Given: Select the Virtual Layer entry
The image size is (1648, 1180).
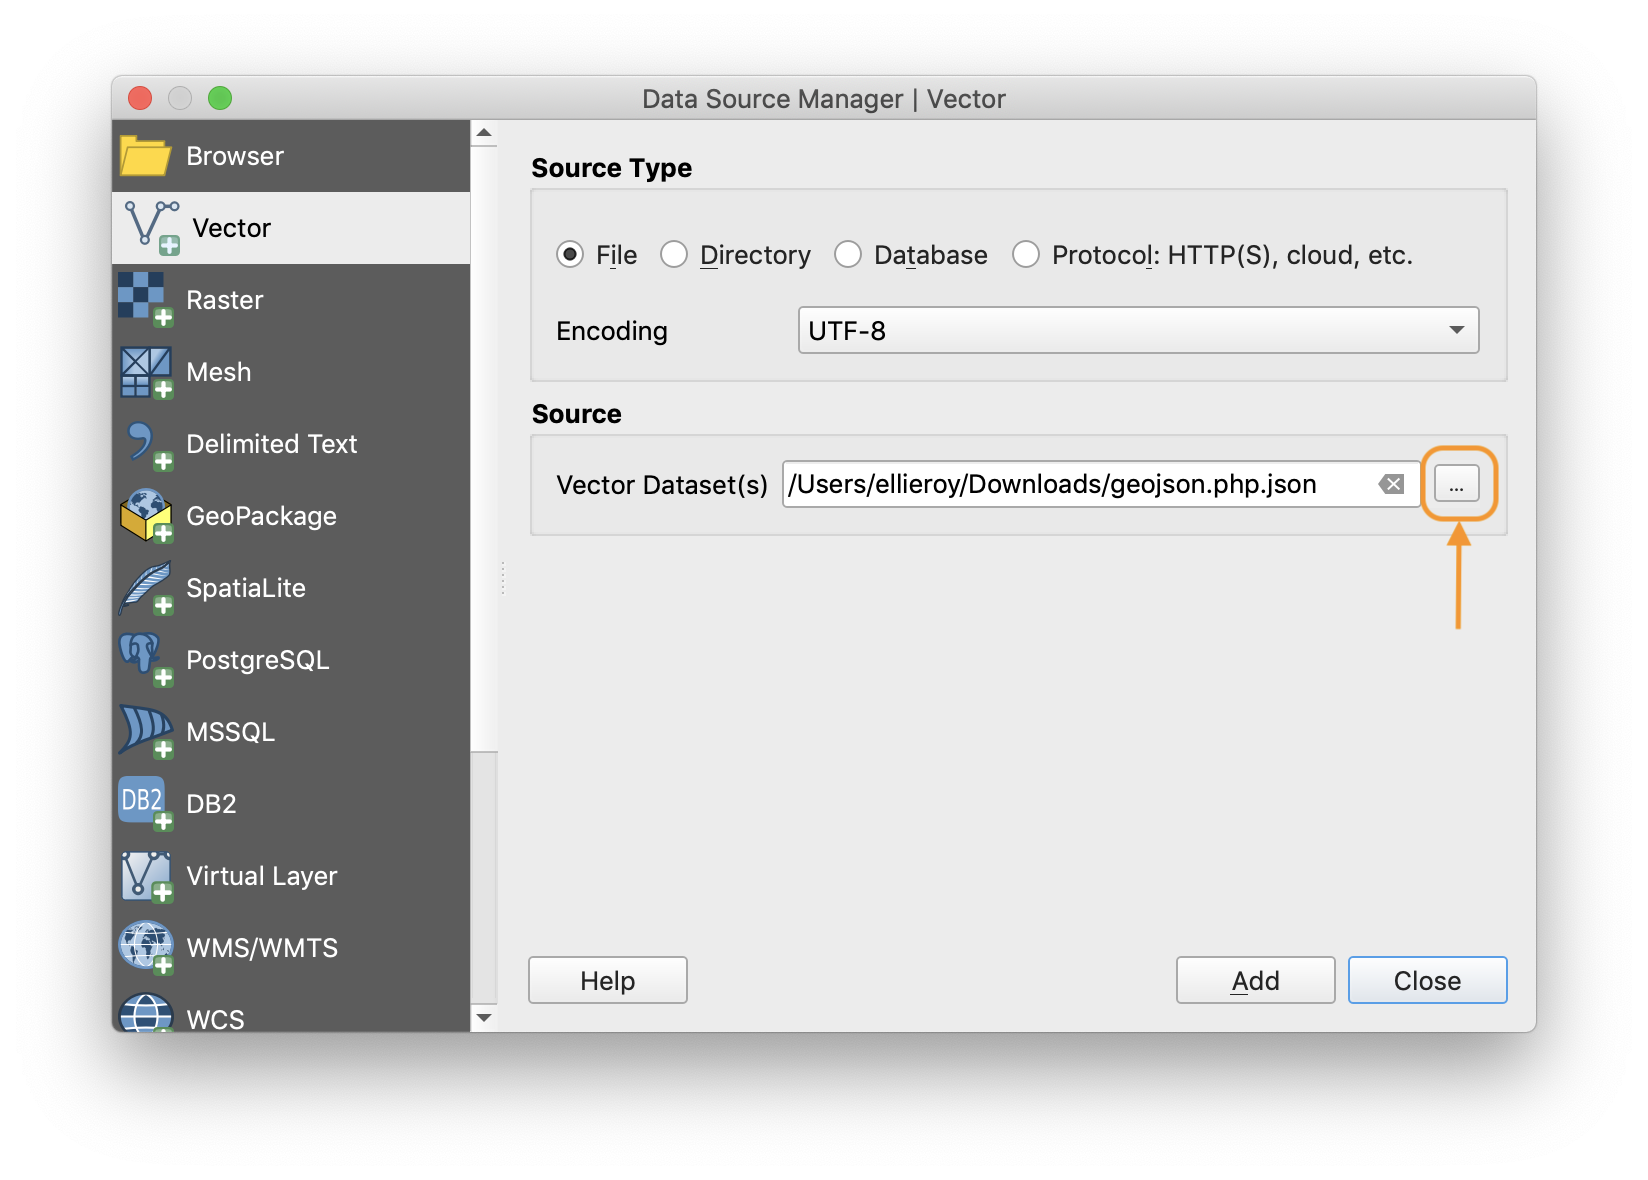Looking at the screenshot, I should 146,874.
